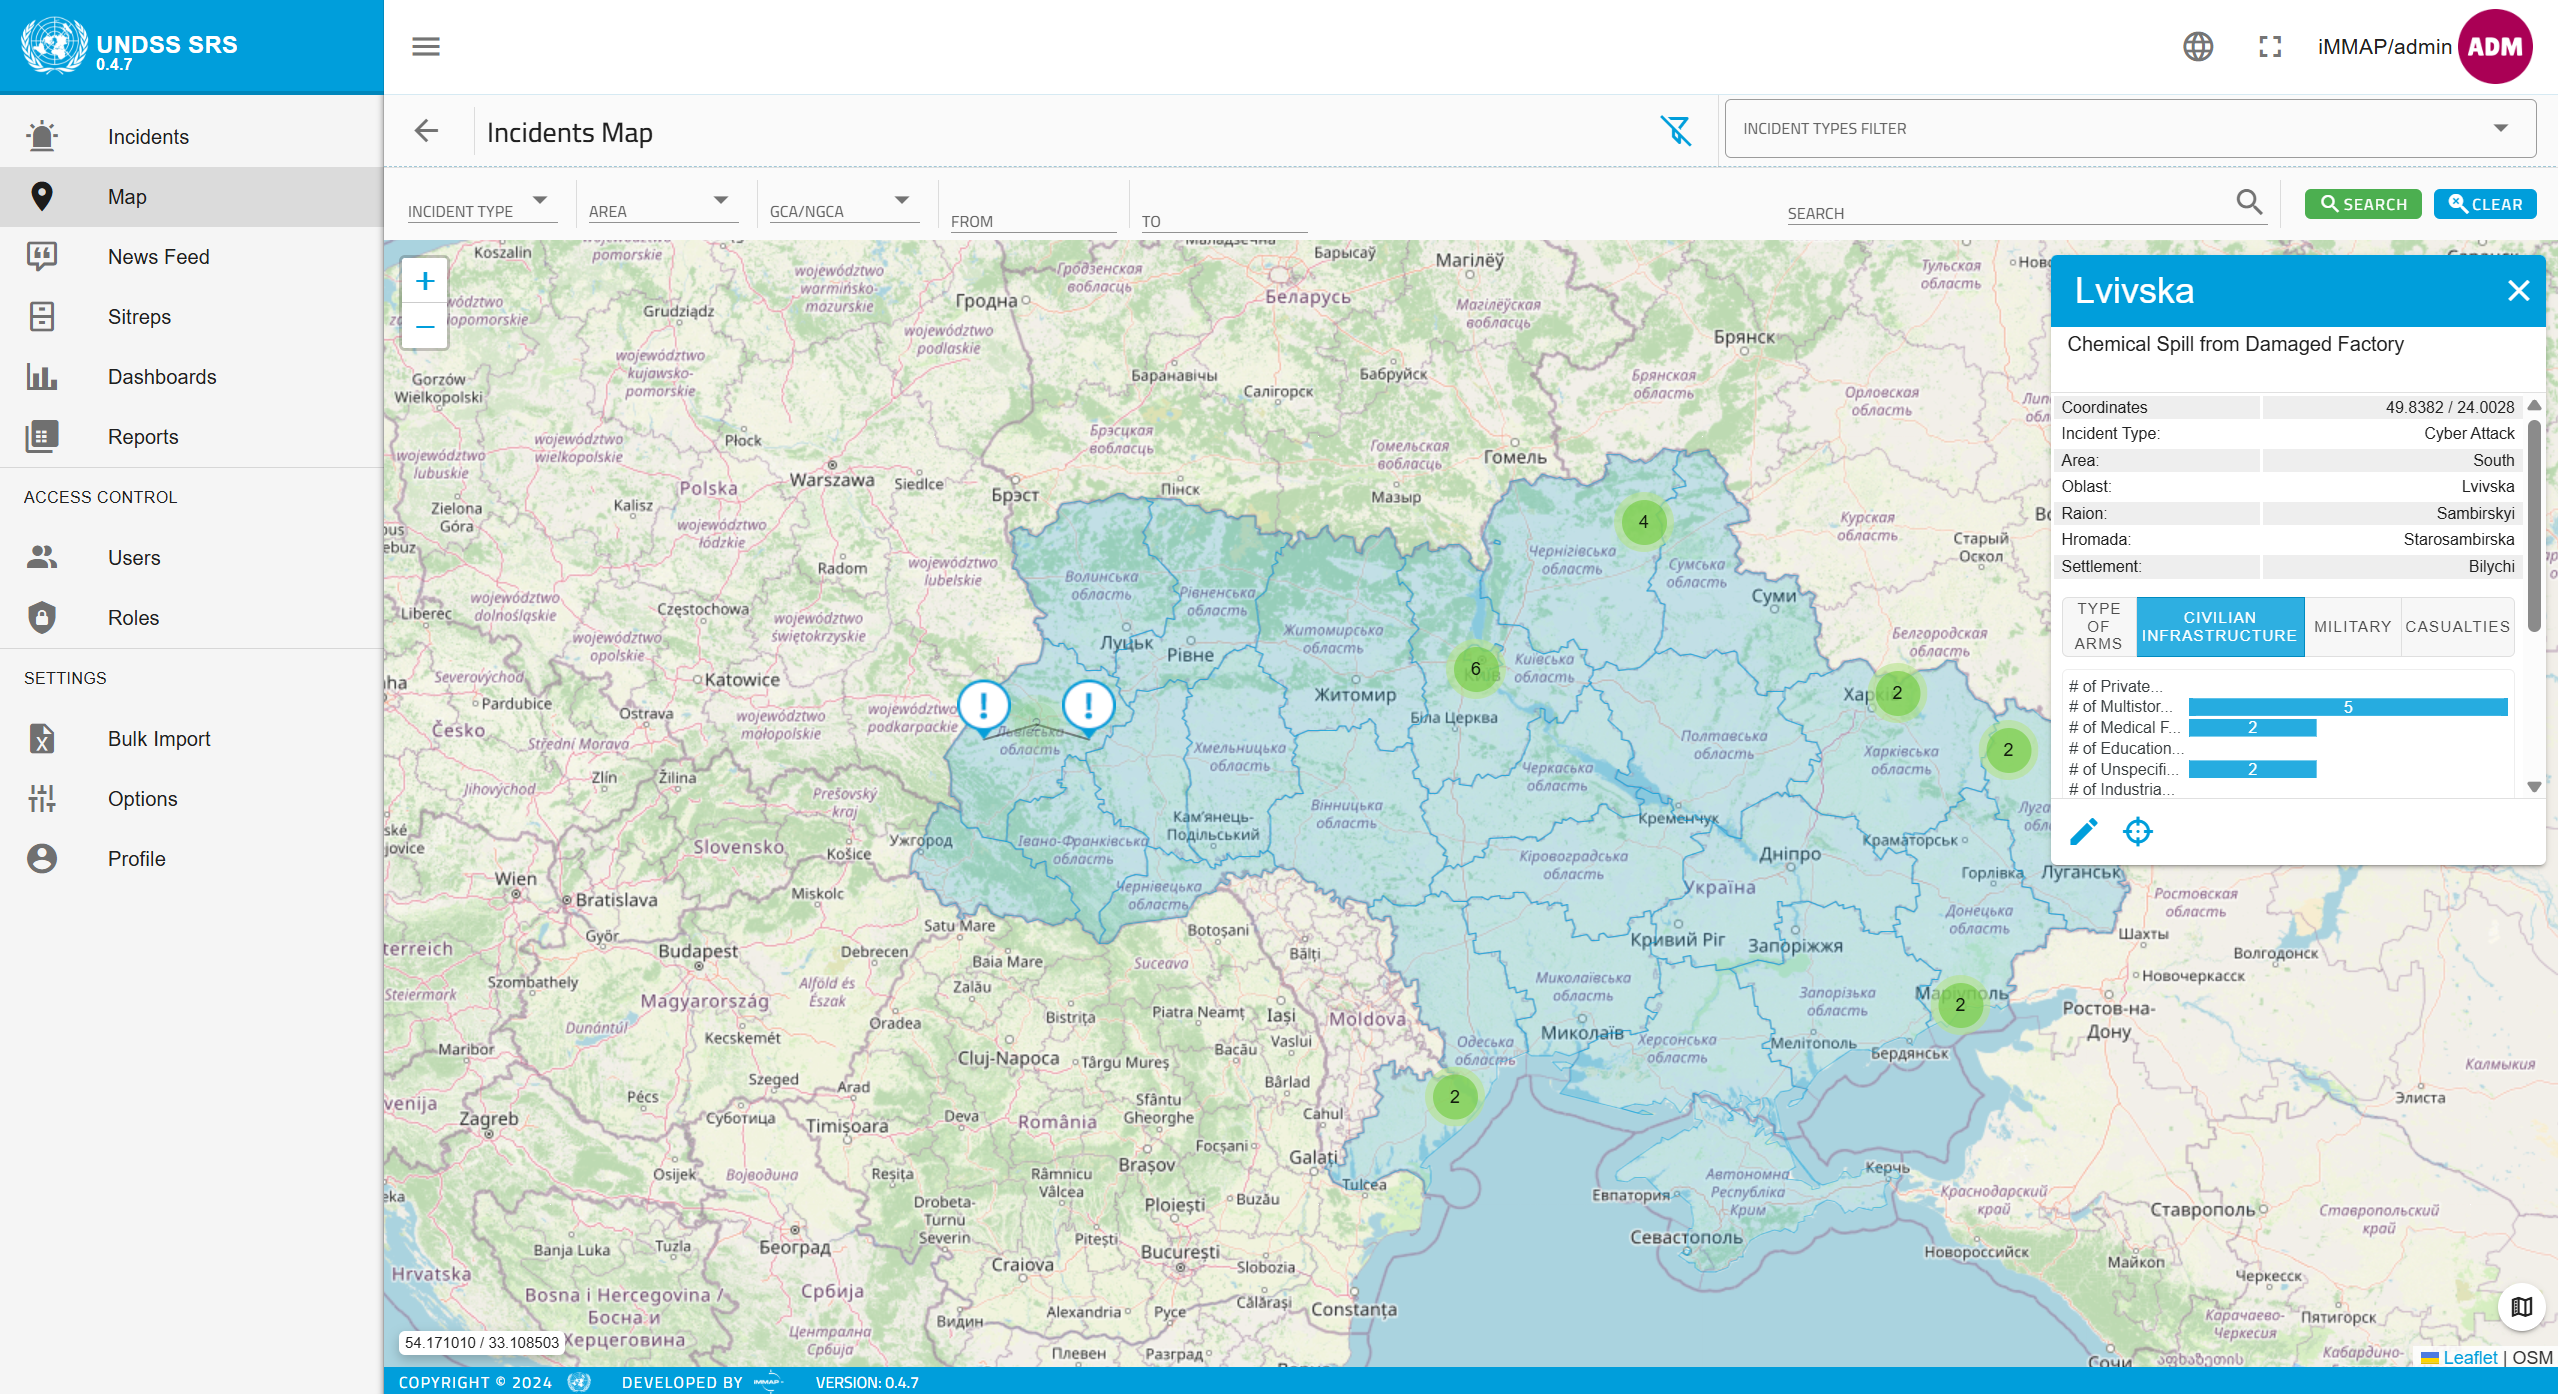Viewport: 2558px width, 1394px height.
Task: Open the News Feed section
Action: click(x=157, y=256)
